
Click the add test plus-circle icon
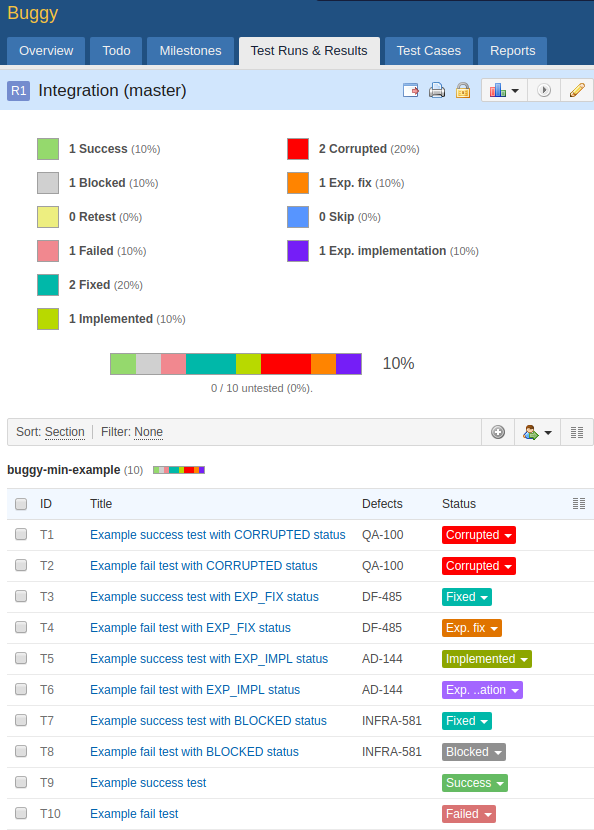click(498, 432)
